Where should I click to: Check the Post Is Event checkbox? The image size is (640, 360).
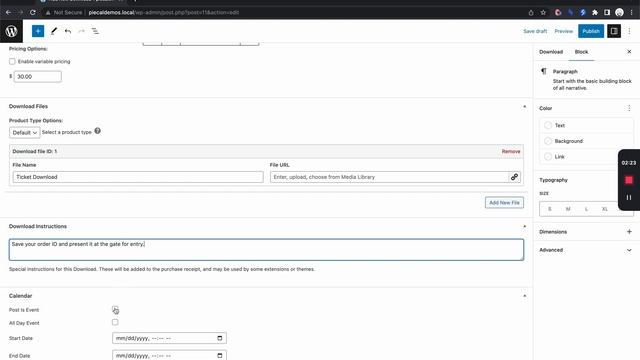(115, 309)
